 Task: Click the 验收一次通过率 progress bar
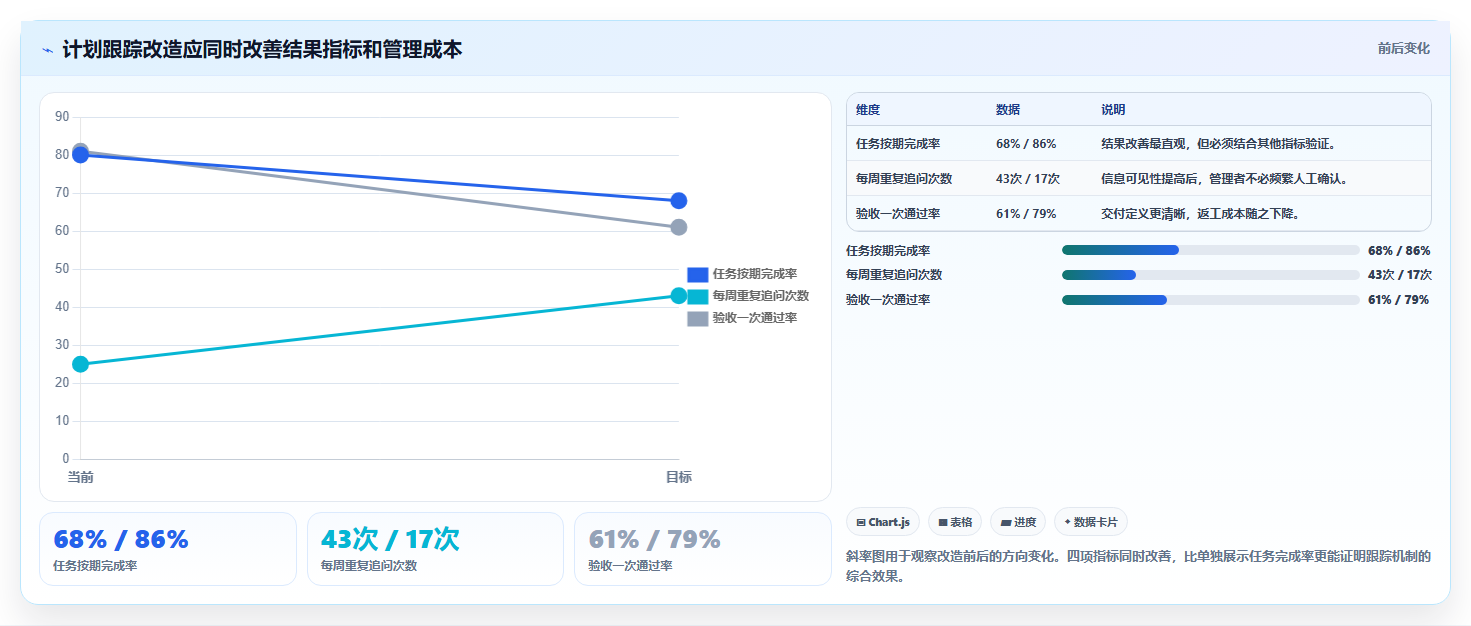[x=1210, y=299]
